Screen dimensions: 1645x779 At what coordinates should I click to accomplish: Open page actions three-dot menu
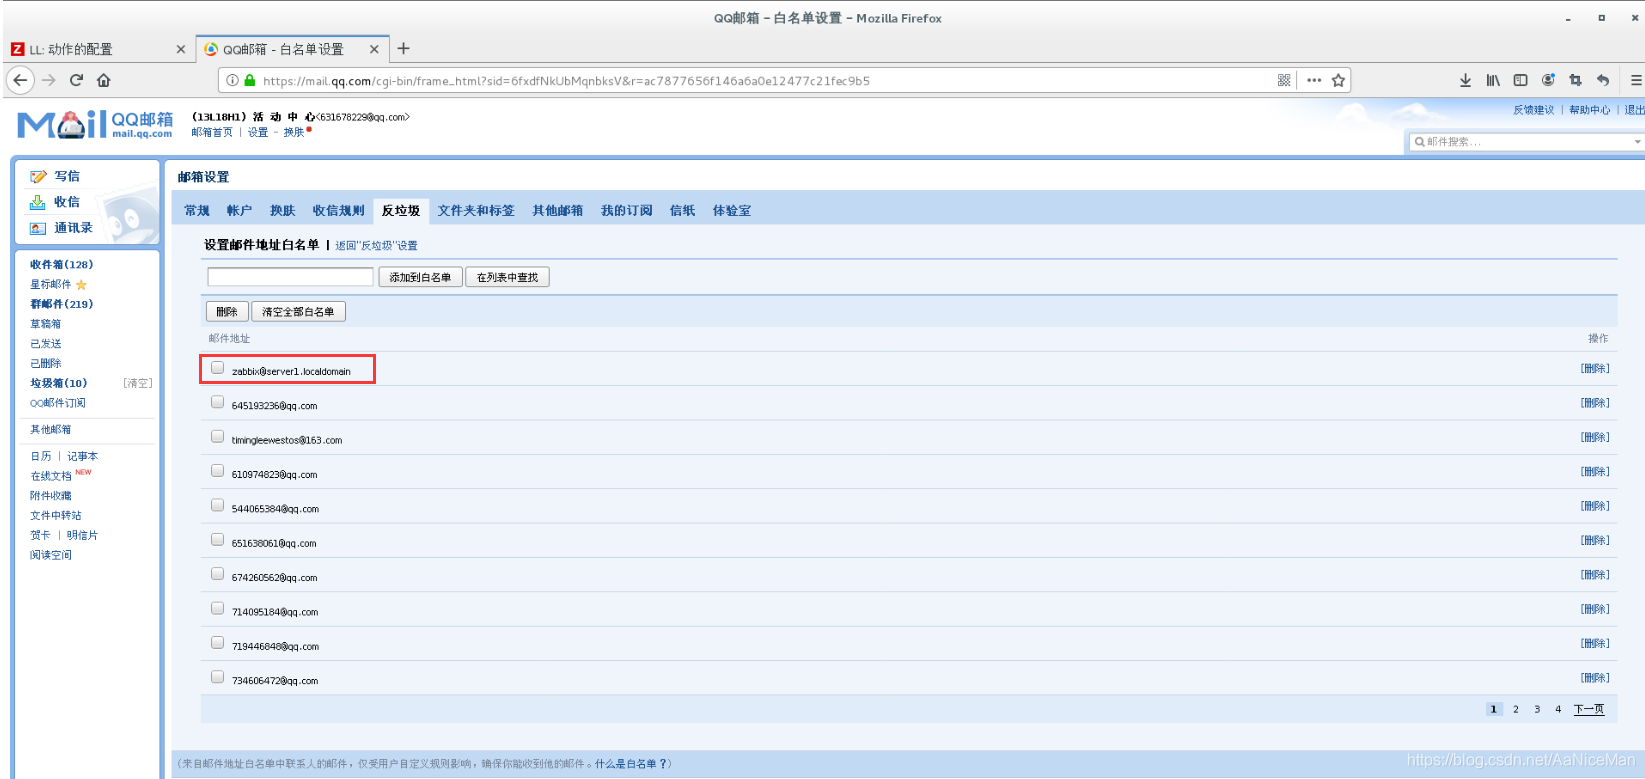point(1314,80)
